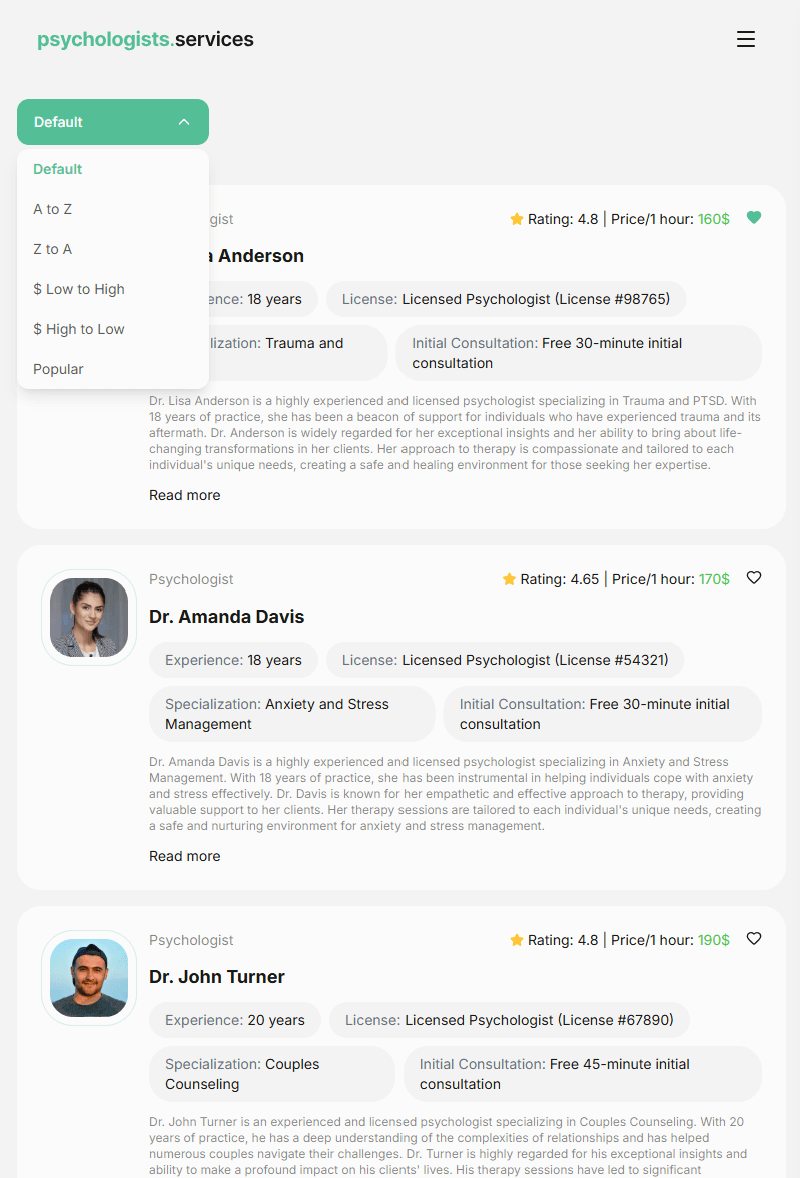
Task: Toggle heart favorite for Dr. John Turner
Action: click(753, 938)
